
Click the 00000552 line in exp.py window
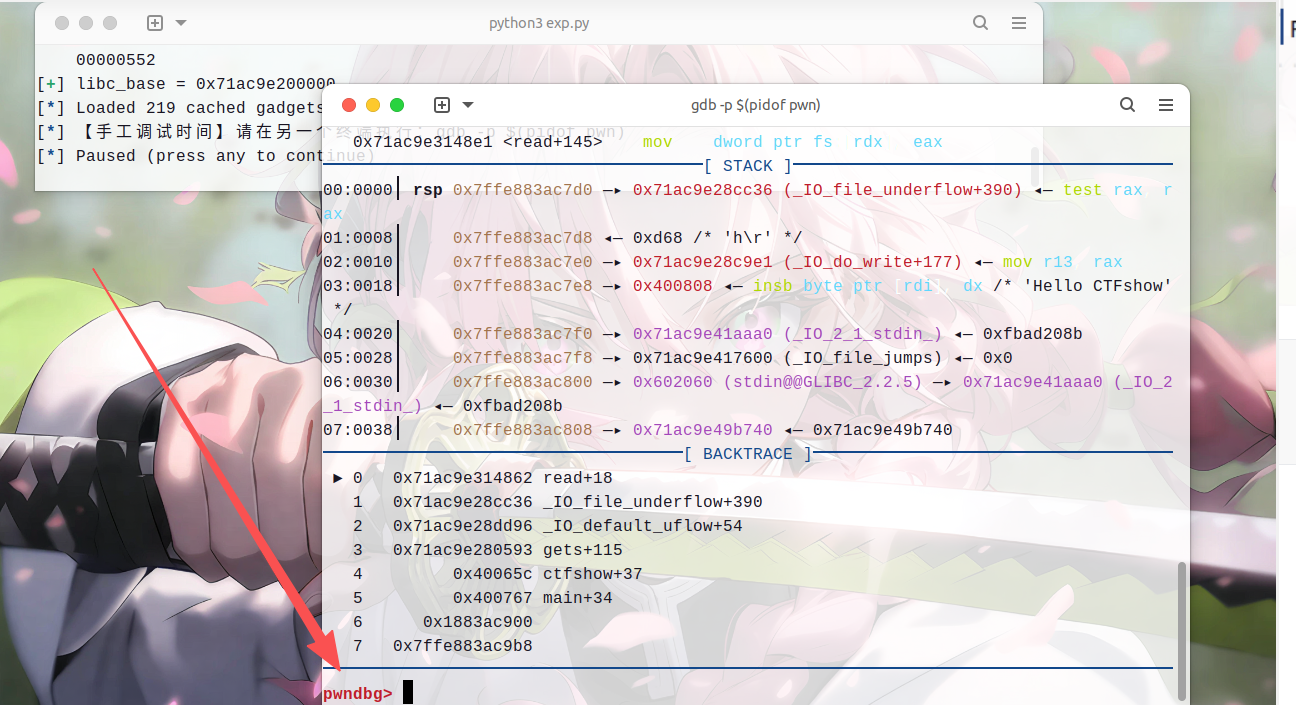[x=116, y=60]
